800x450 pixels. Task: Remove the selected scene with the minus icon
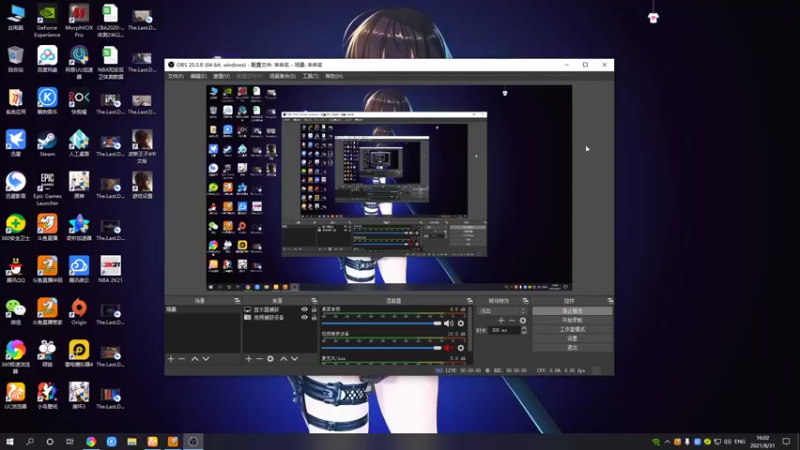[181, 359]
